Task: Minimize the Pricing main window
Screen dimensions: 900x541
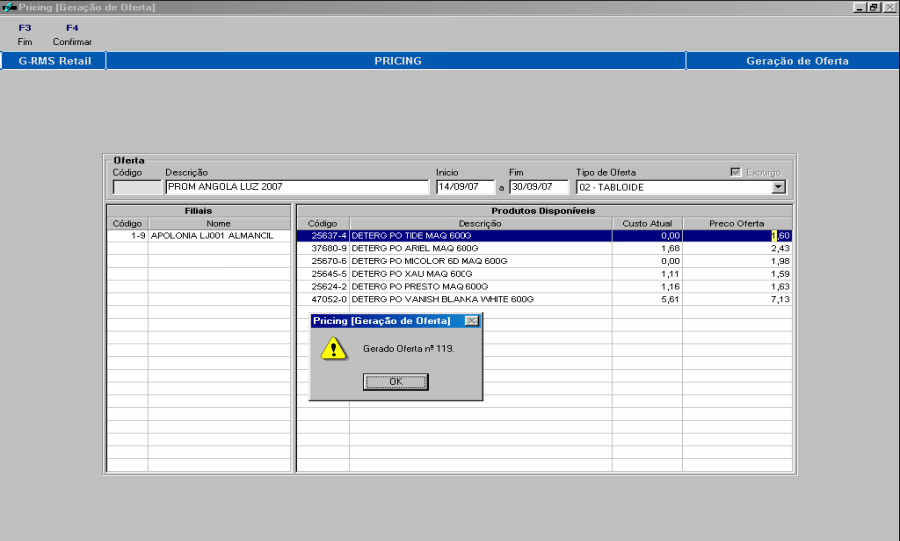Action: [x=859, y=7]
